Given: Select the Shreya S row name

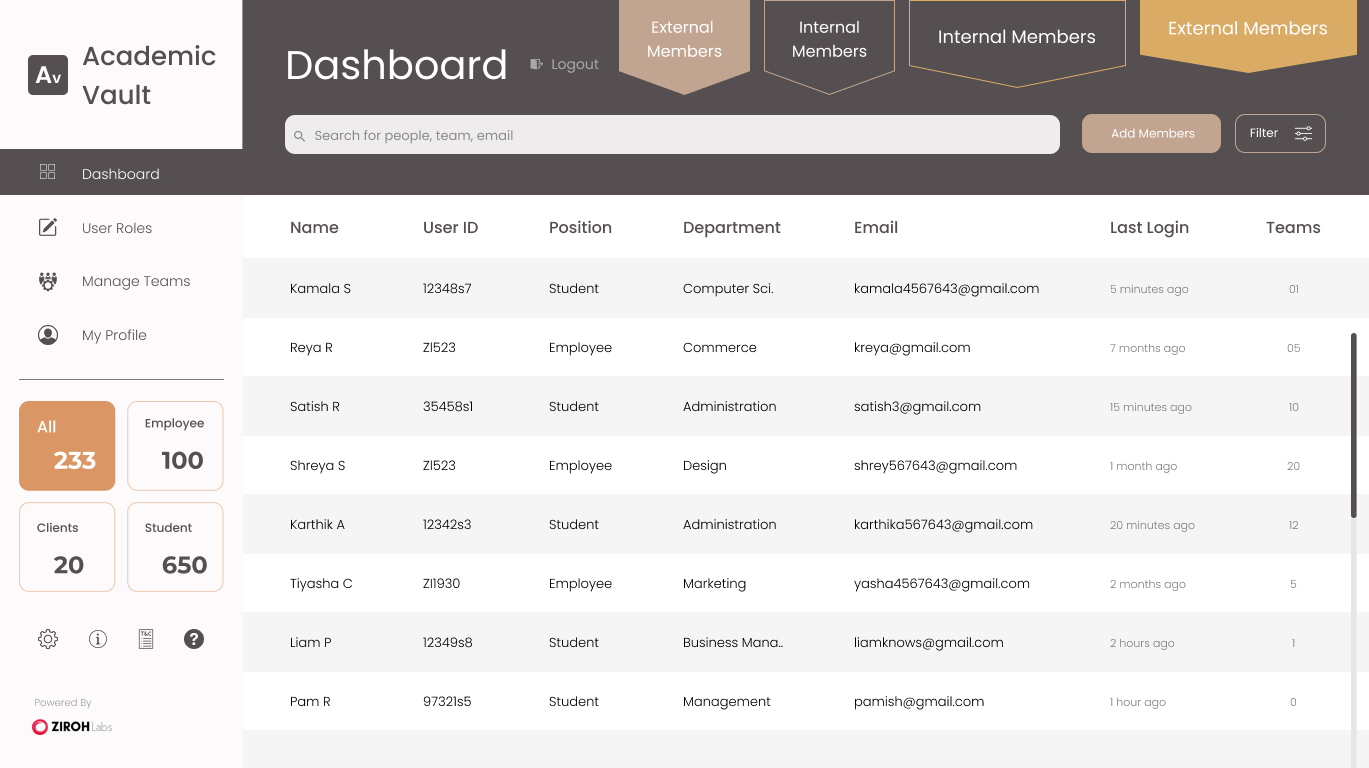Looking at the screenshot, I should (317, 466).
